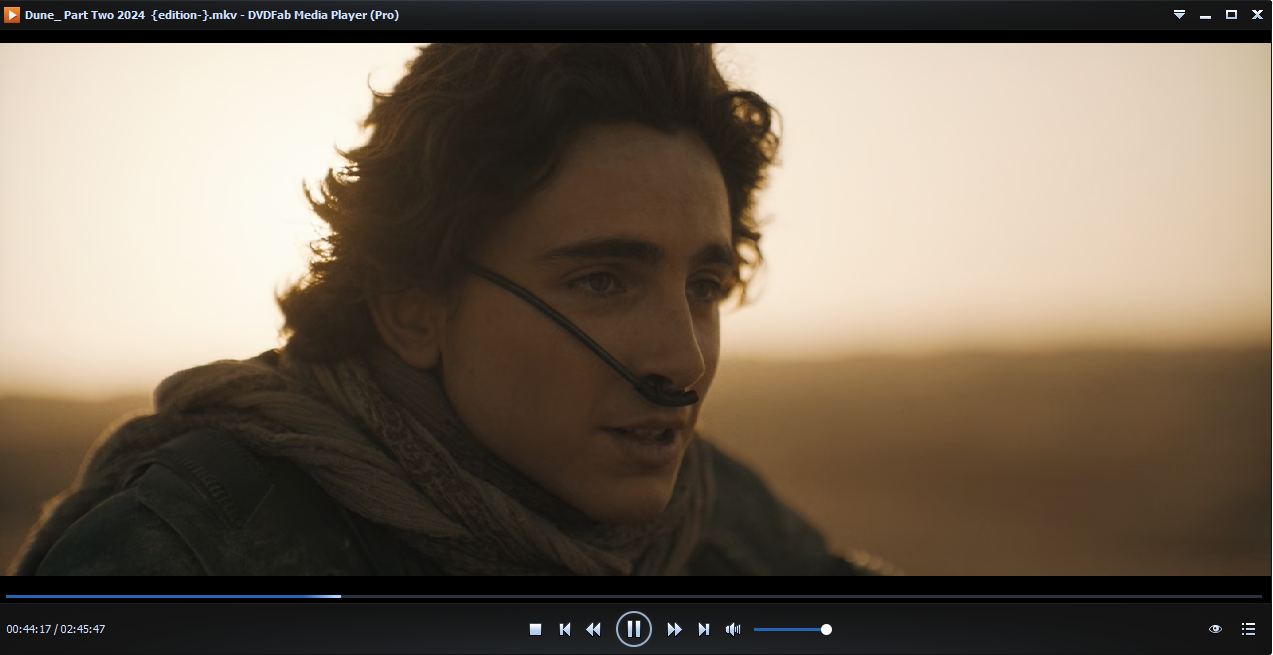
Task: Click the 00:44:17 elapsed time display
Action: [28, 629]
